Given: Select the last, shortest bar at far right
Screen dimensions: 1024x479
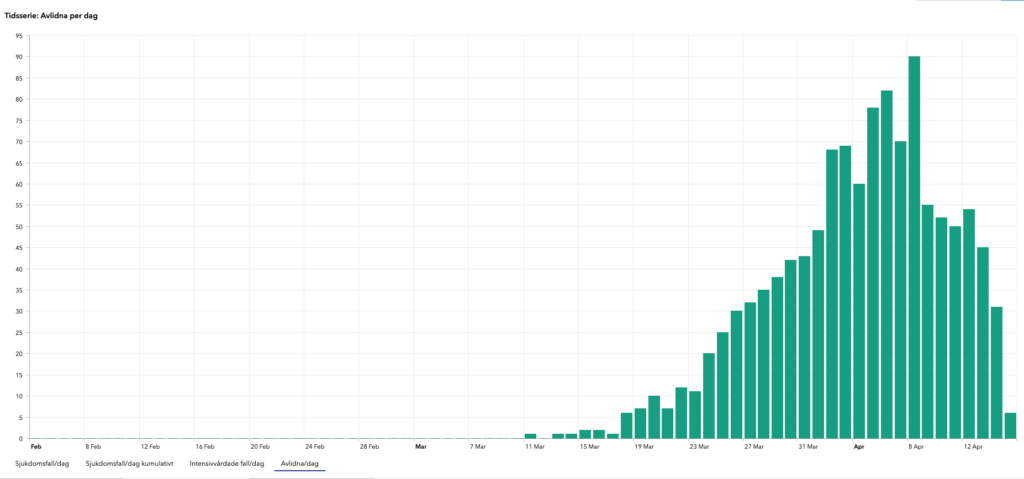Looking at the screenshot, I should [x=1010, y=425].
